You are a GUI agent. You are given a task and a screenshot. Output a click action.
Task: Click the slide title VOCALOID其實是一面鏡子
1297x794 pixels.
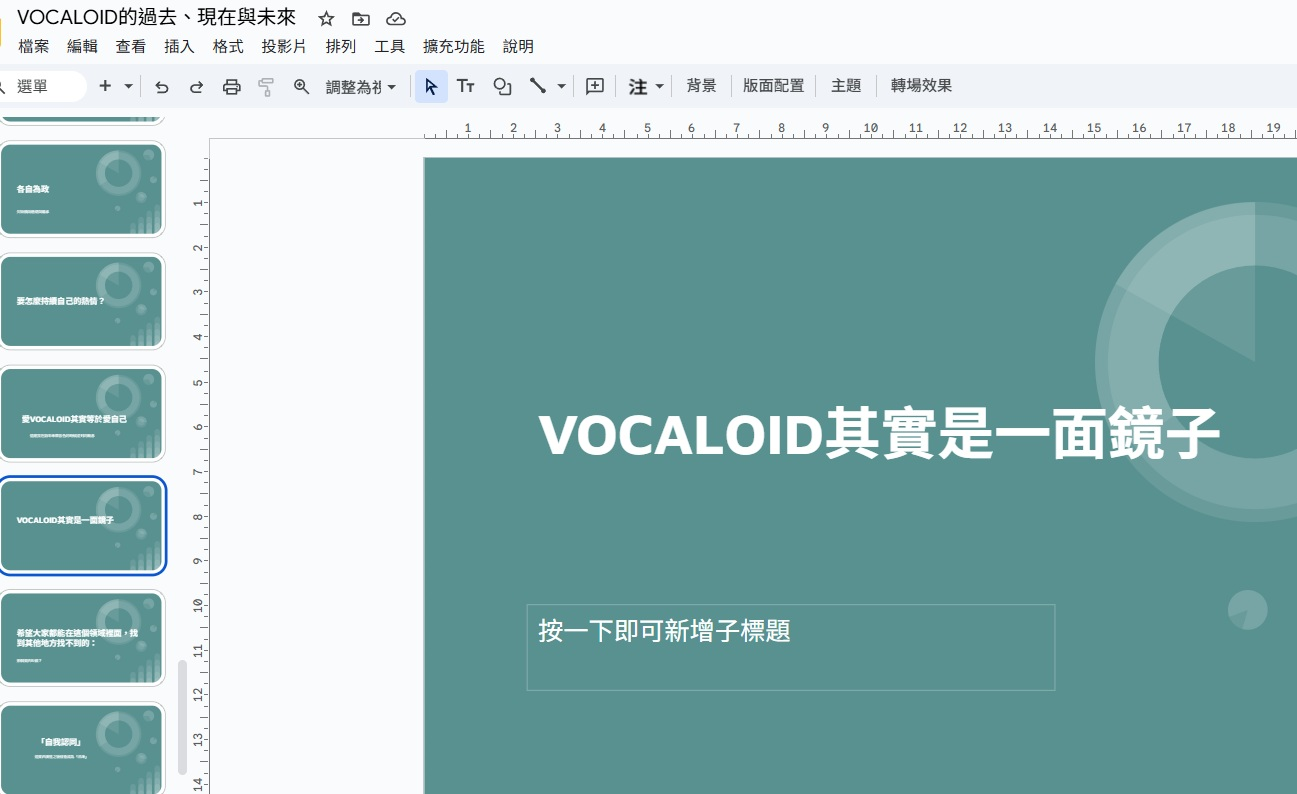879,433
